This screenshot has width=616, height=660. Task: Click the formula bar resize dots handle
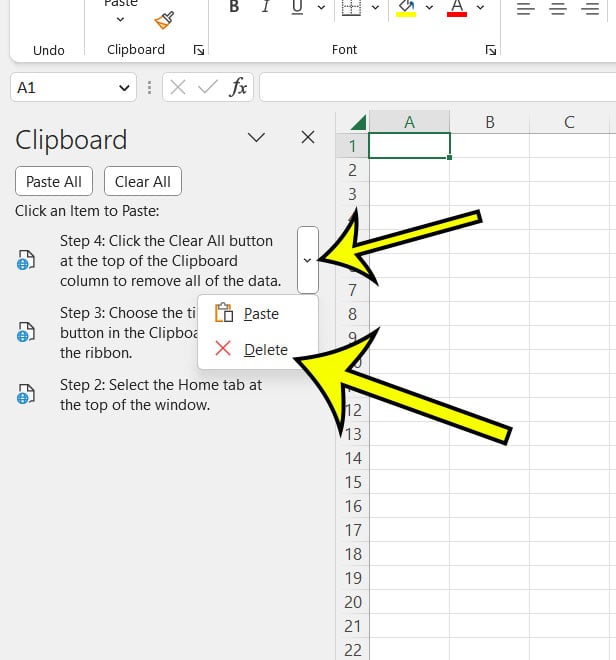149,88
